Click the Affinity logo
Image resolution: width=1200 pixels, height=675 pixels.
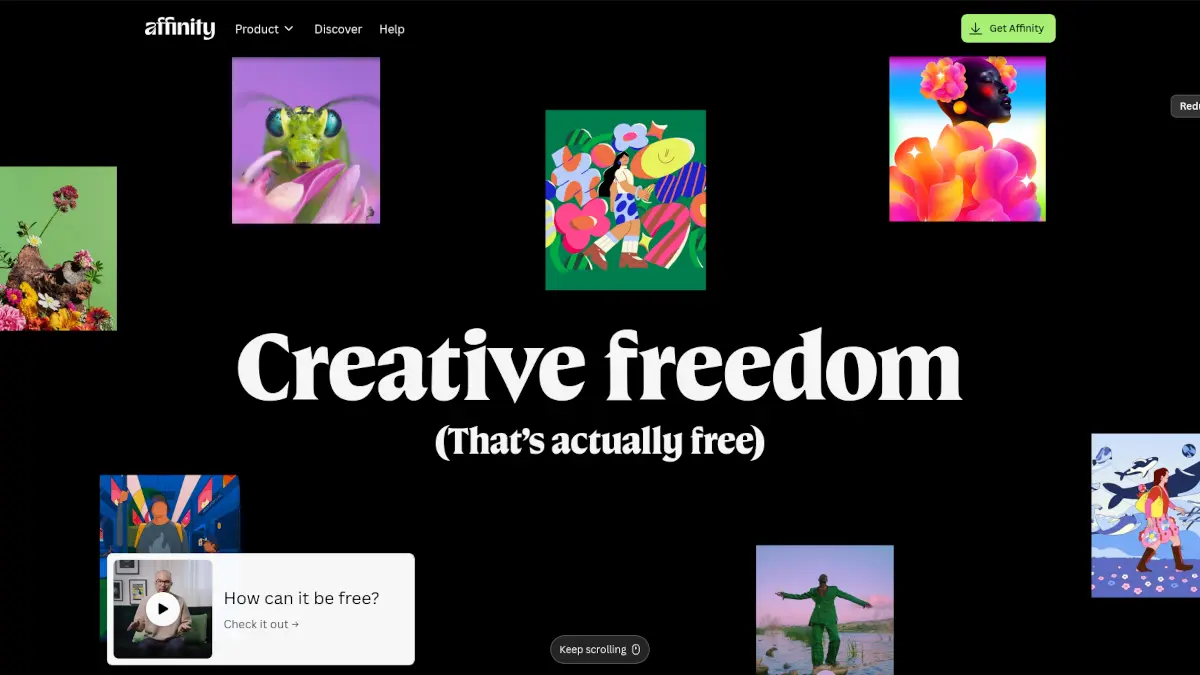coord(180,28)
